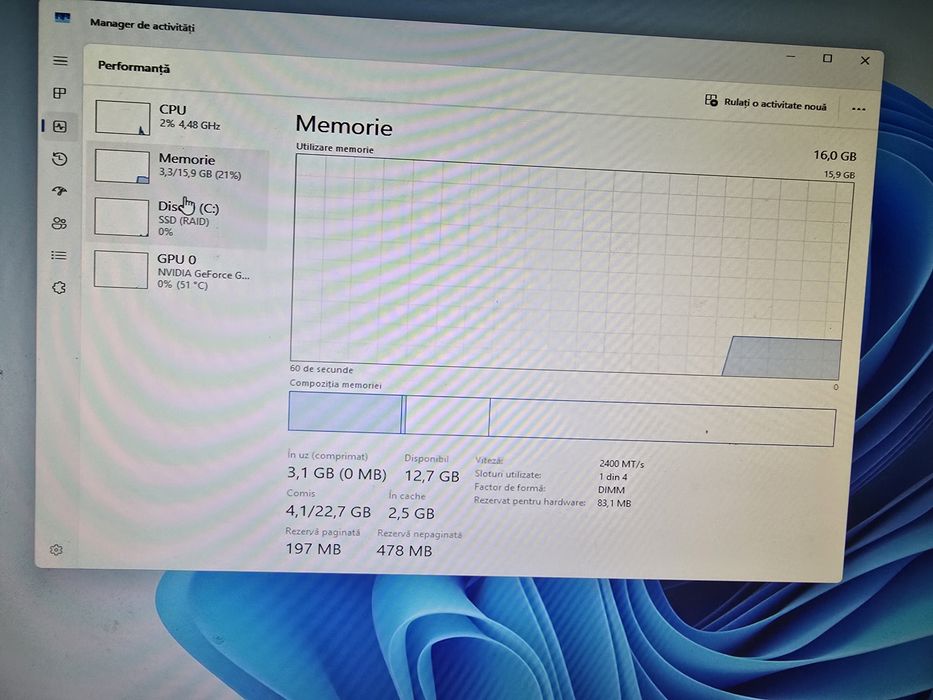This screenshot has height=700, width=933.
Task: Click the run new task icon
Action: coord(711,100)
